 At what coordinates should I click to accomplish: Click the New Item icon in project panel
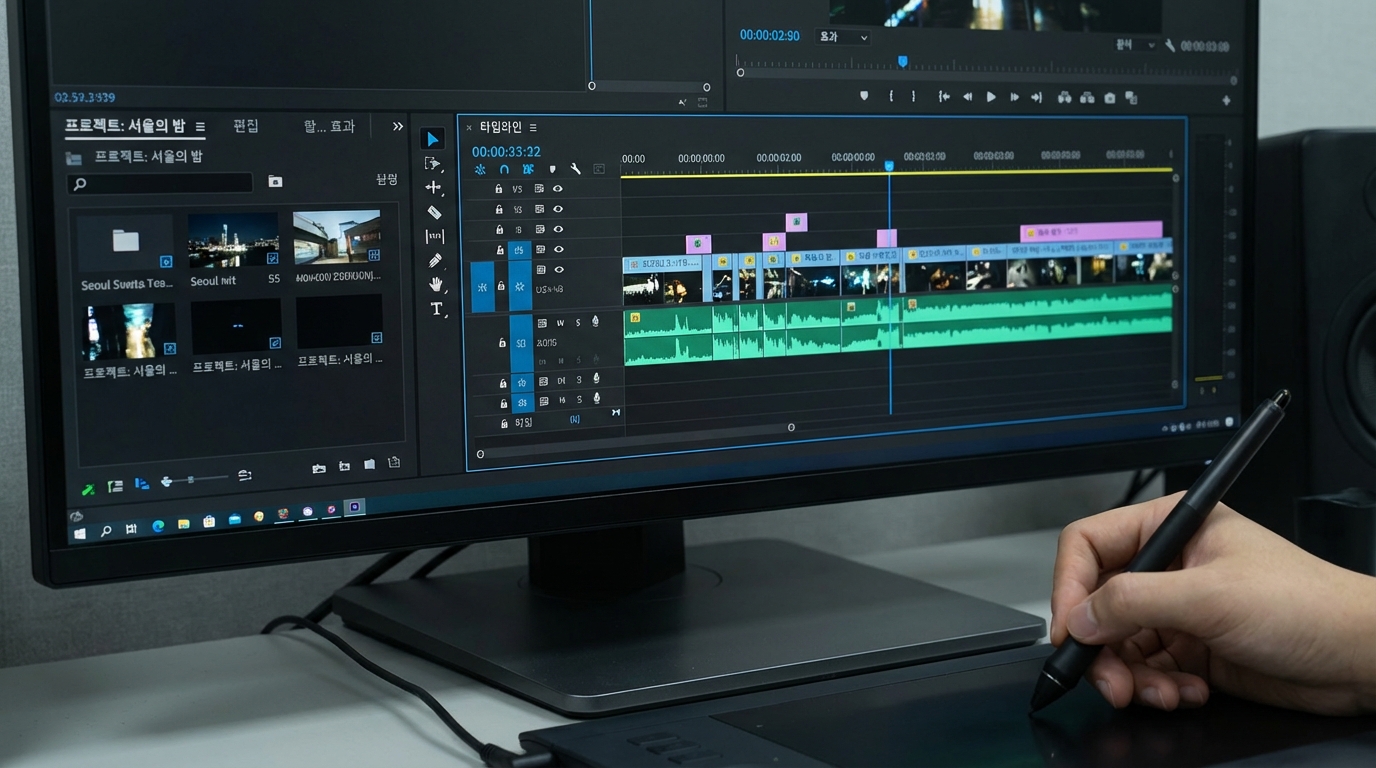click(x=394, y=463)
